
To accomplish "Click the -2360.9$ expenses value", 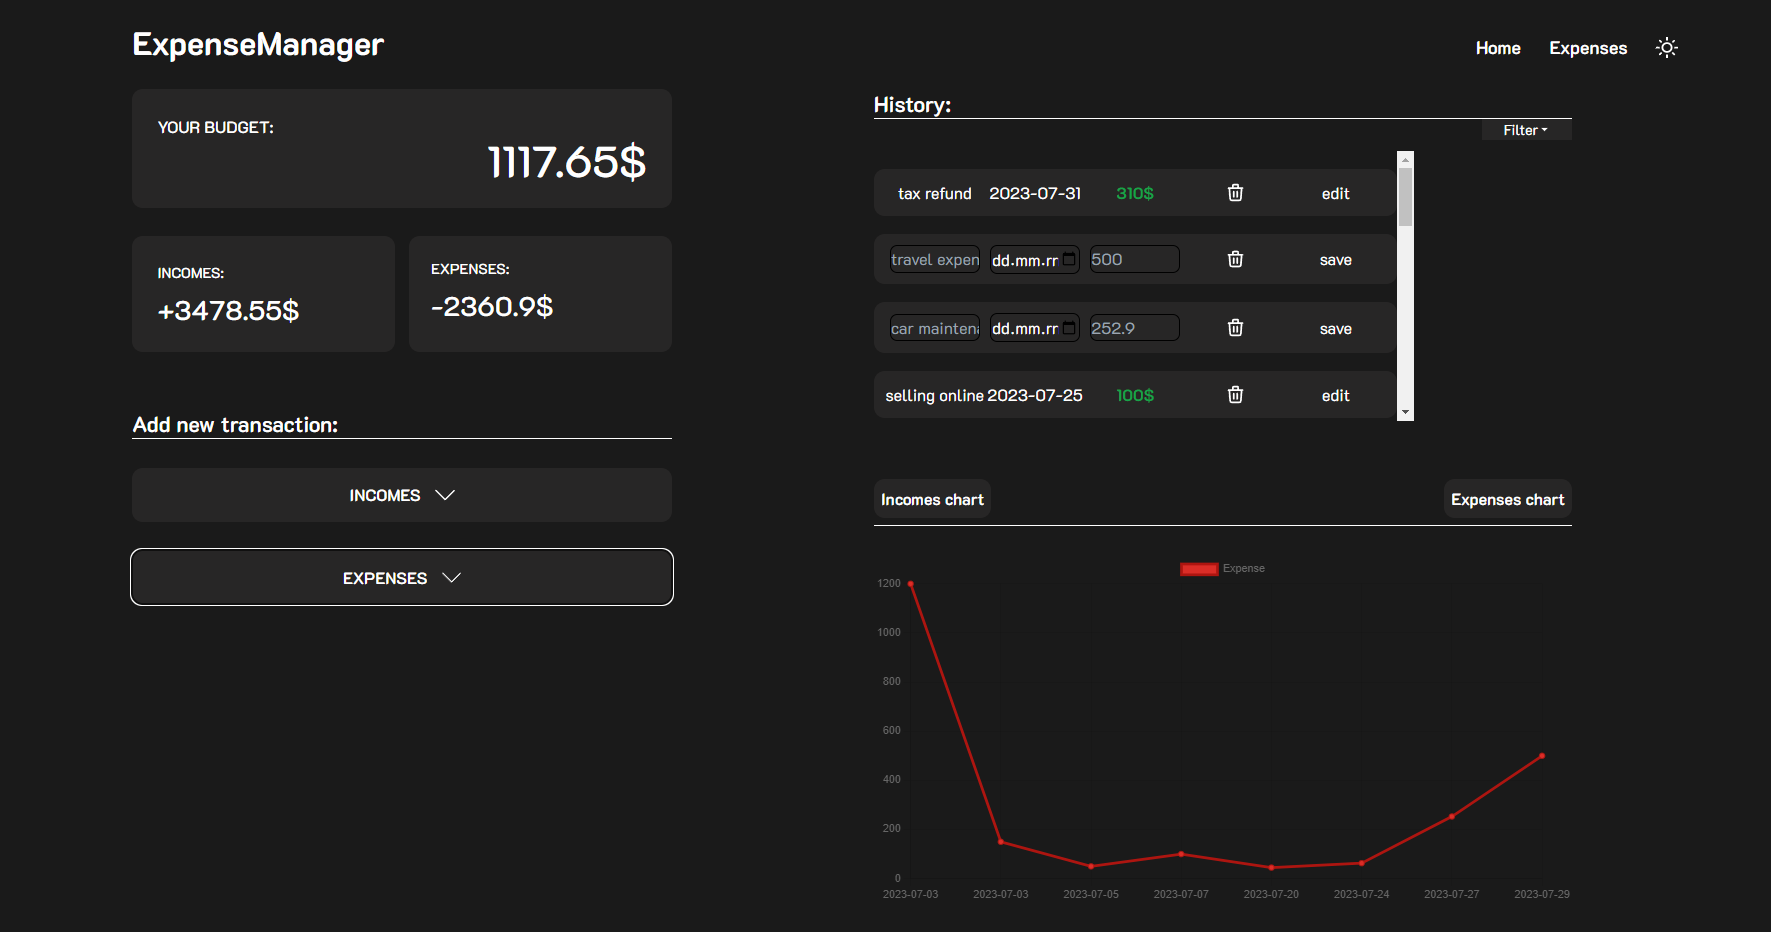I will (x=492, y=307).
